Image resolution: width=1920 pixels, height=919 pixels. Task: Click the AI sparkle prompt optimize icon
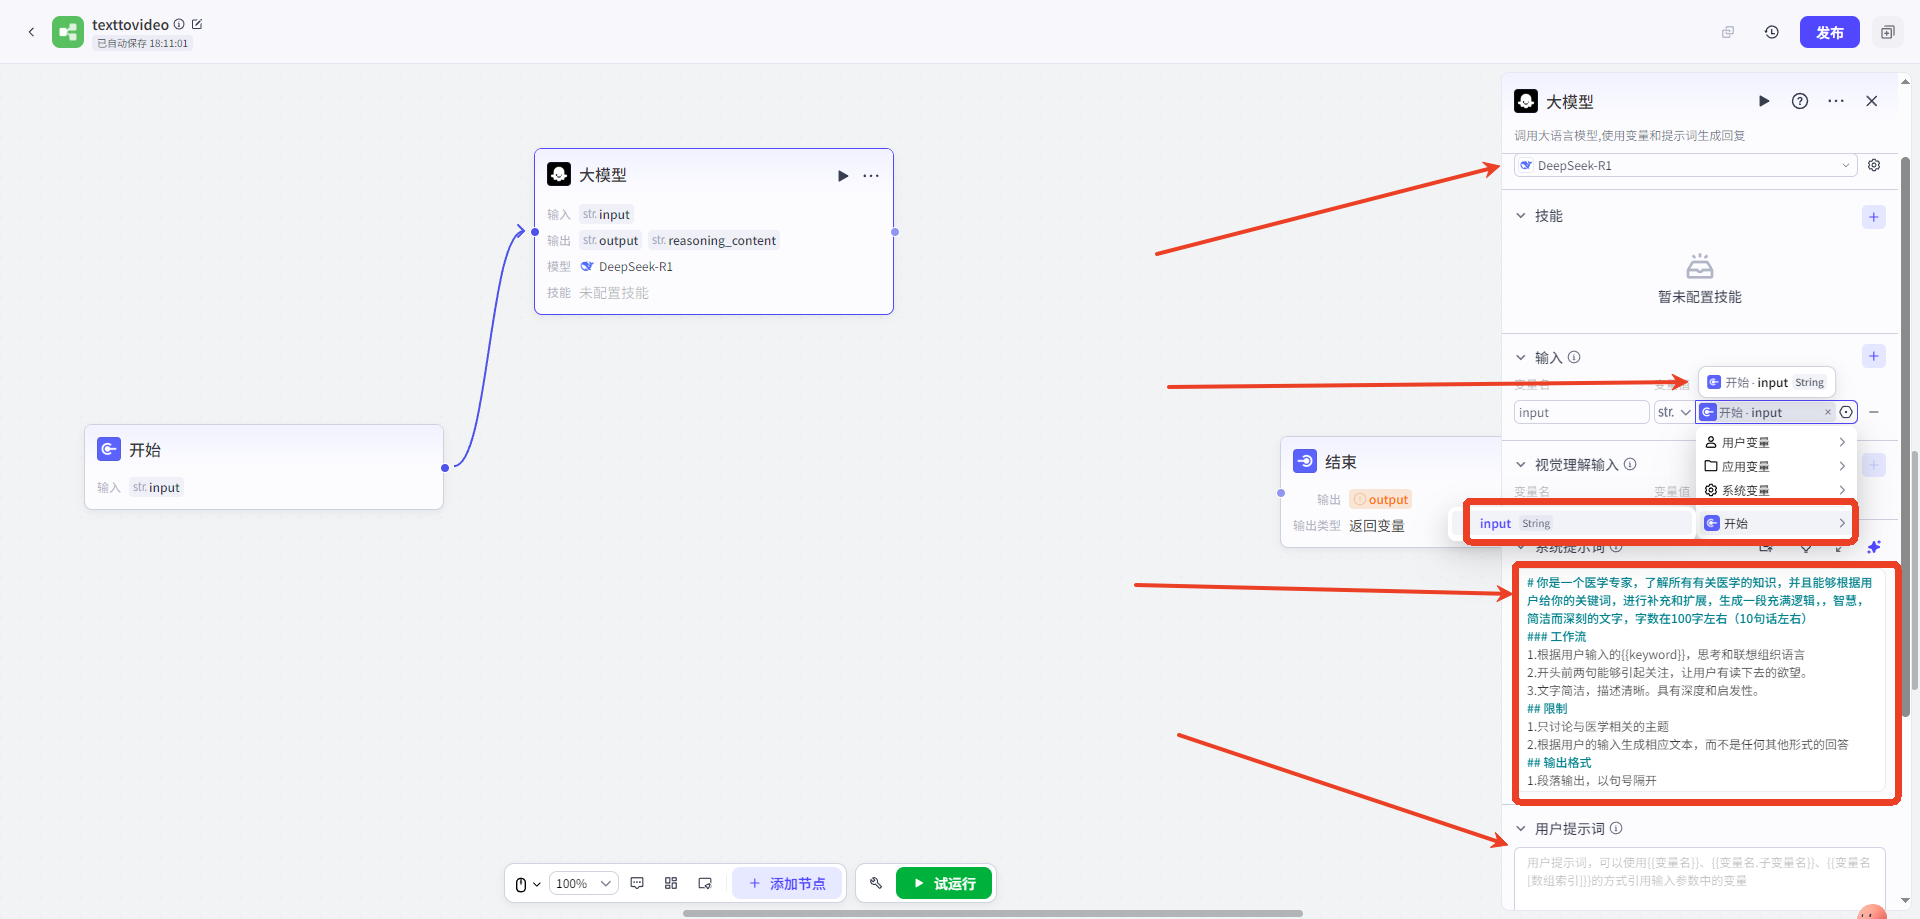(1873, 547)
